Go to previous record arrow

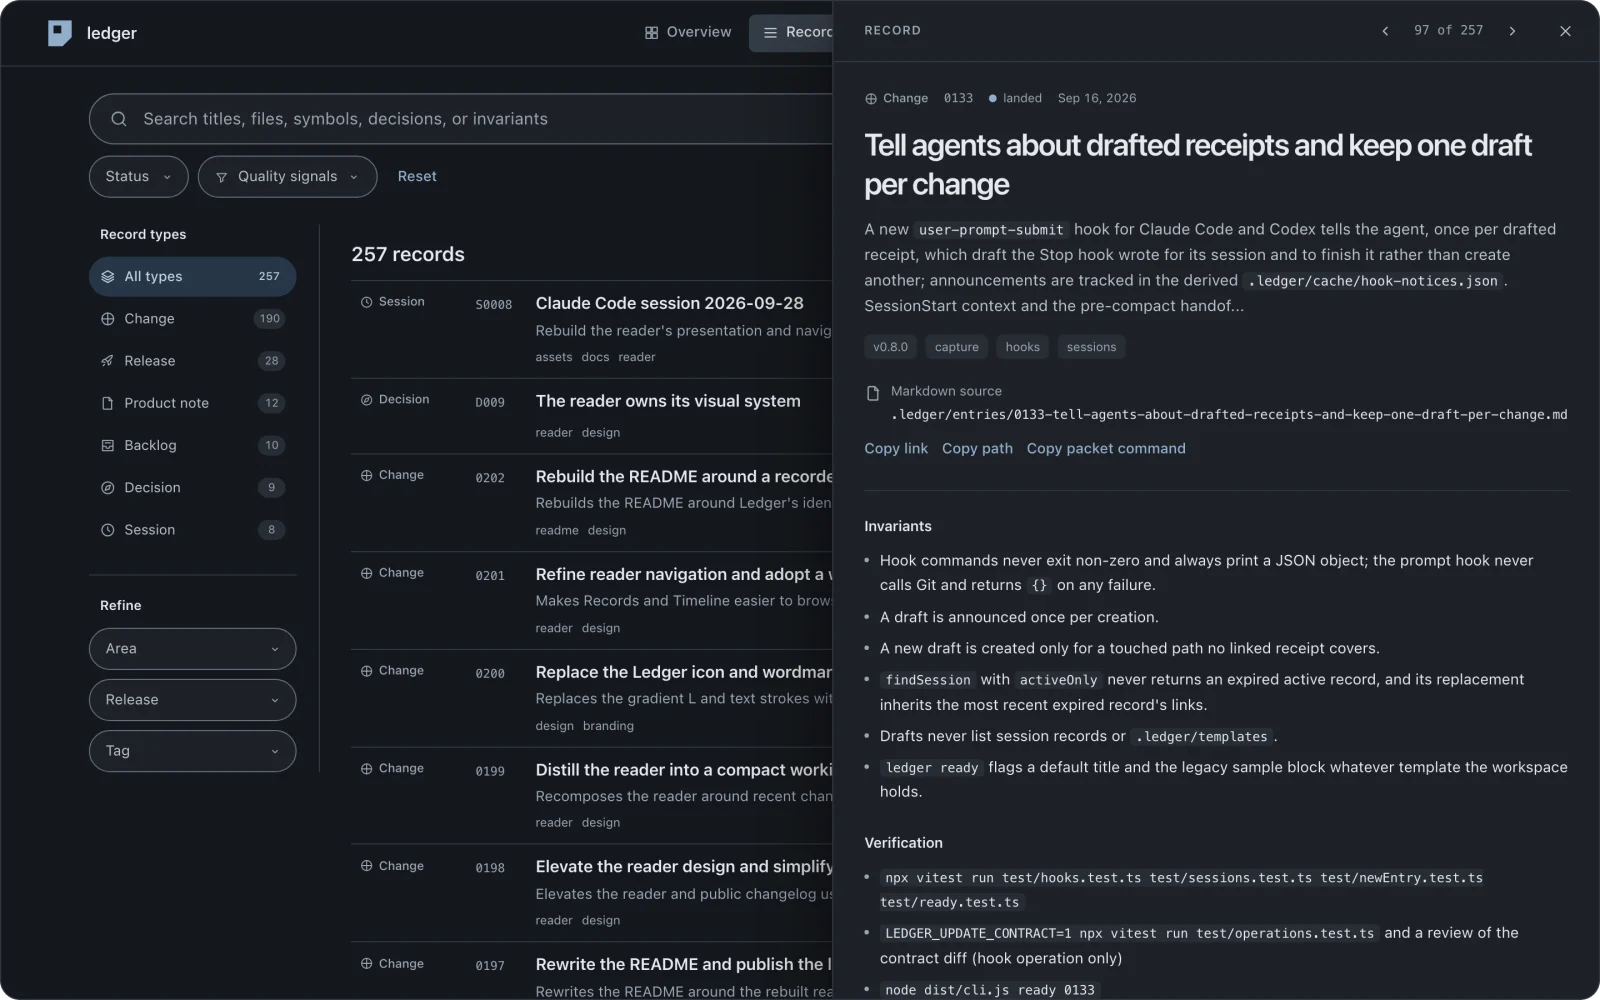point(1385,31)
